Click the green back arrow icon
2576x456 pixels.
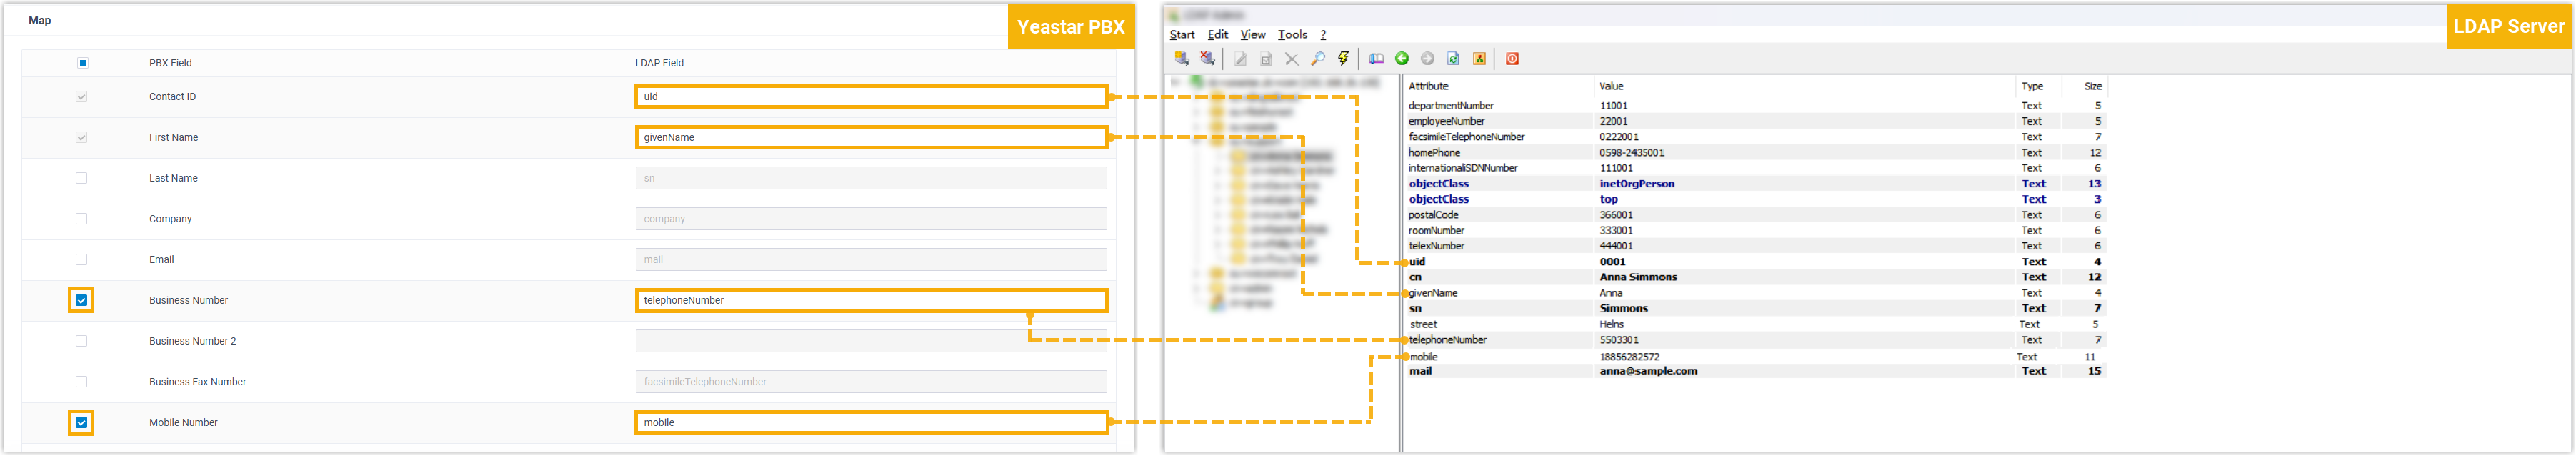(x=1402, y=59)
